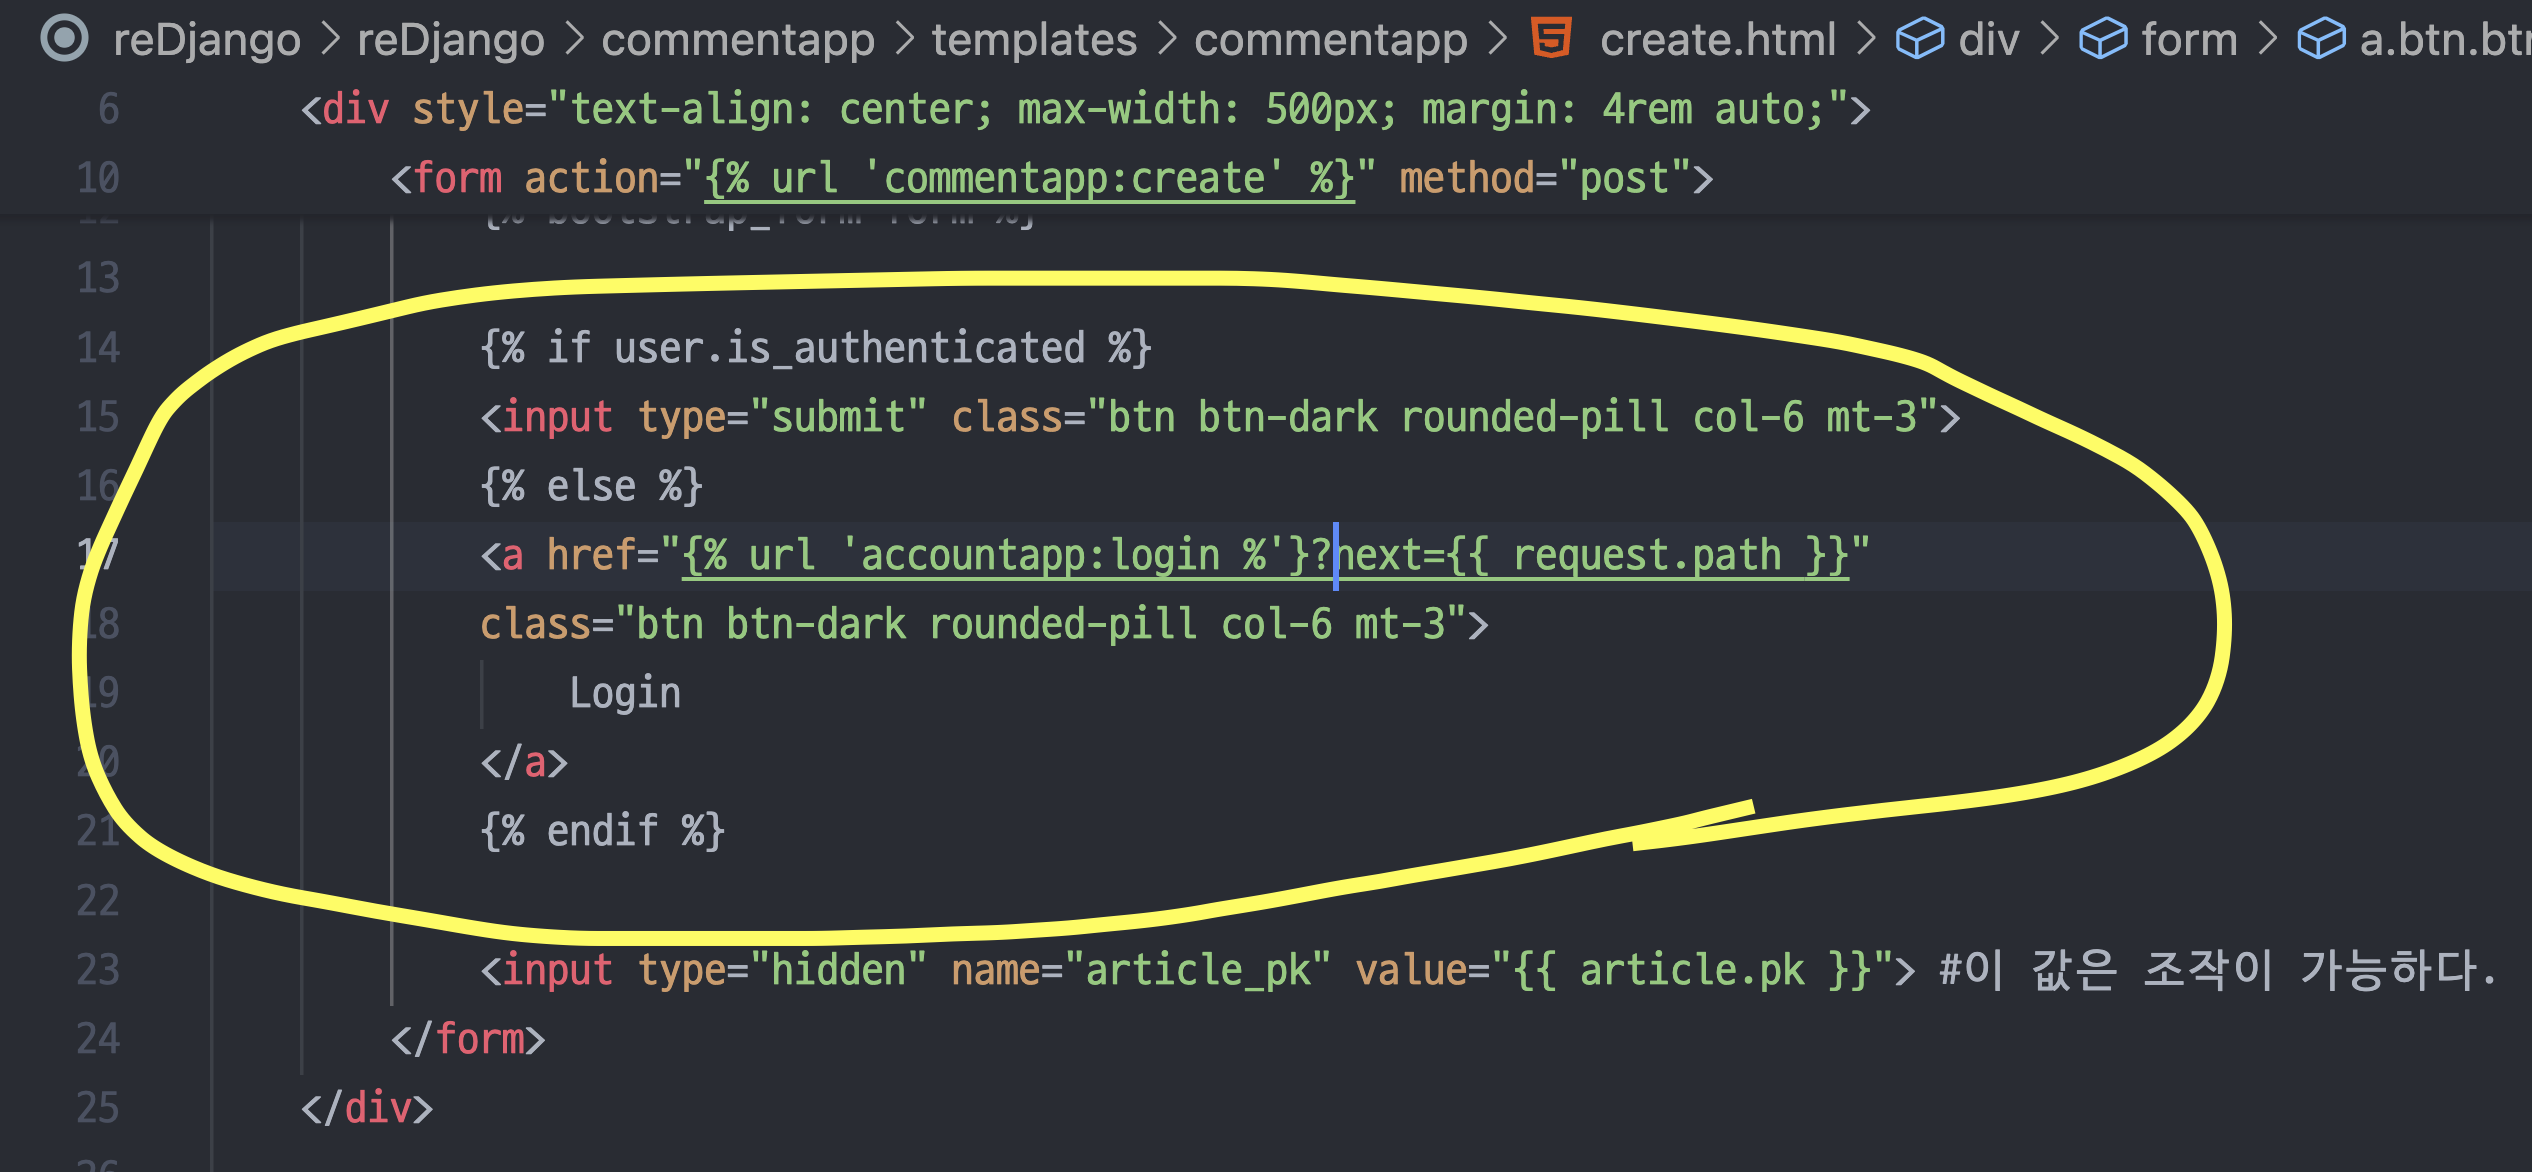The height and width of the screenshot is (1172, 2532).
Task: Select the div symbol breadcrumb
Action: click(x=1988, y=40)
